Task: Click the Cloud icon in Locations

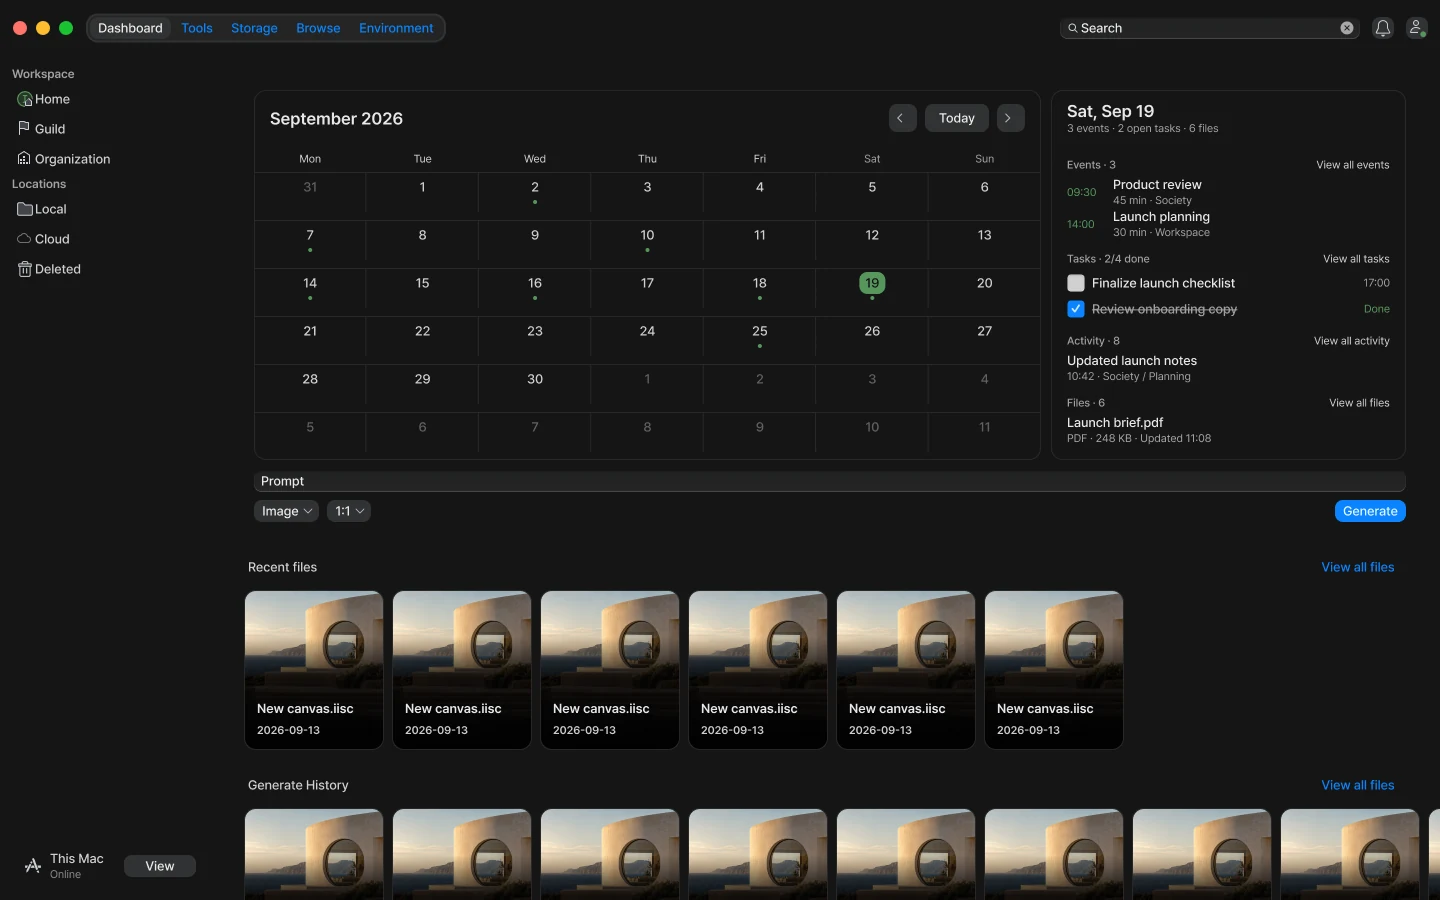Action: coord(24,239)
